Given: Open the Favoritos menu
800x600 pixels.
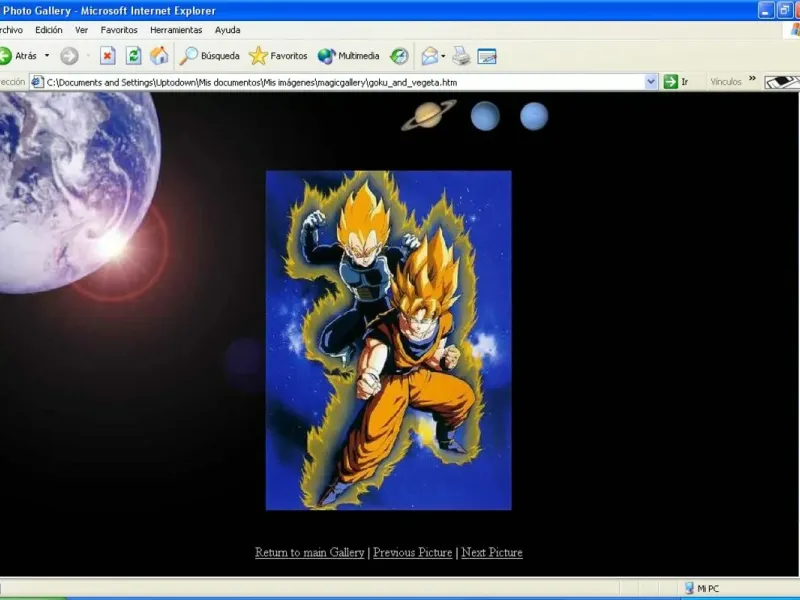Looking at the screenshot, I should pos(119,30).
